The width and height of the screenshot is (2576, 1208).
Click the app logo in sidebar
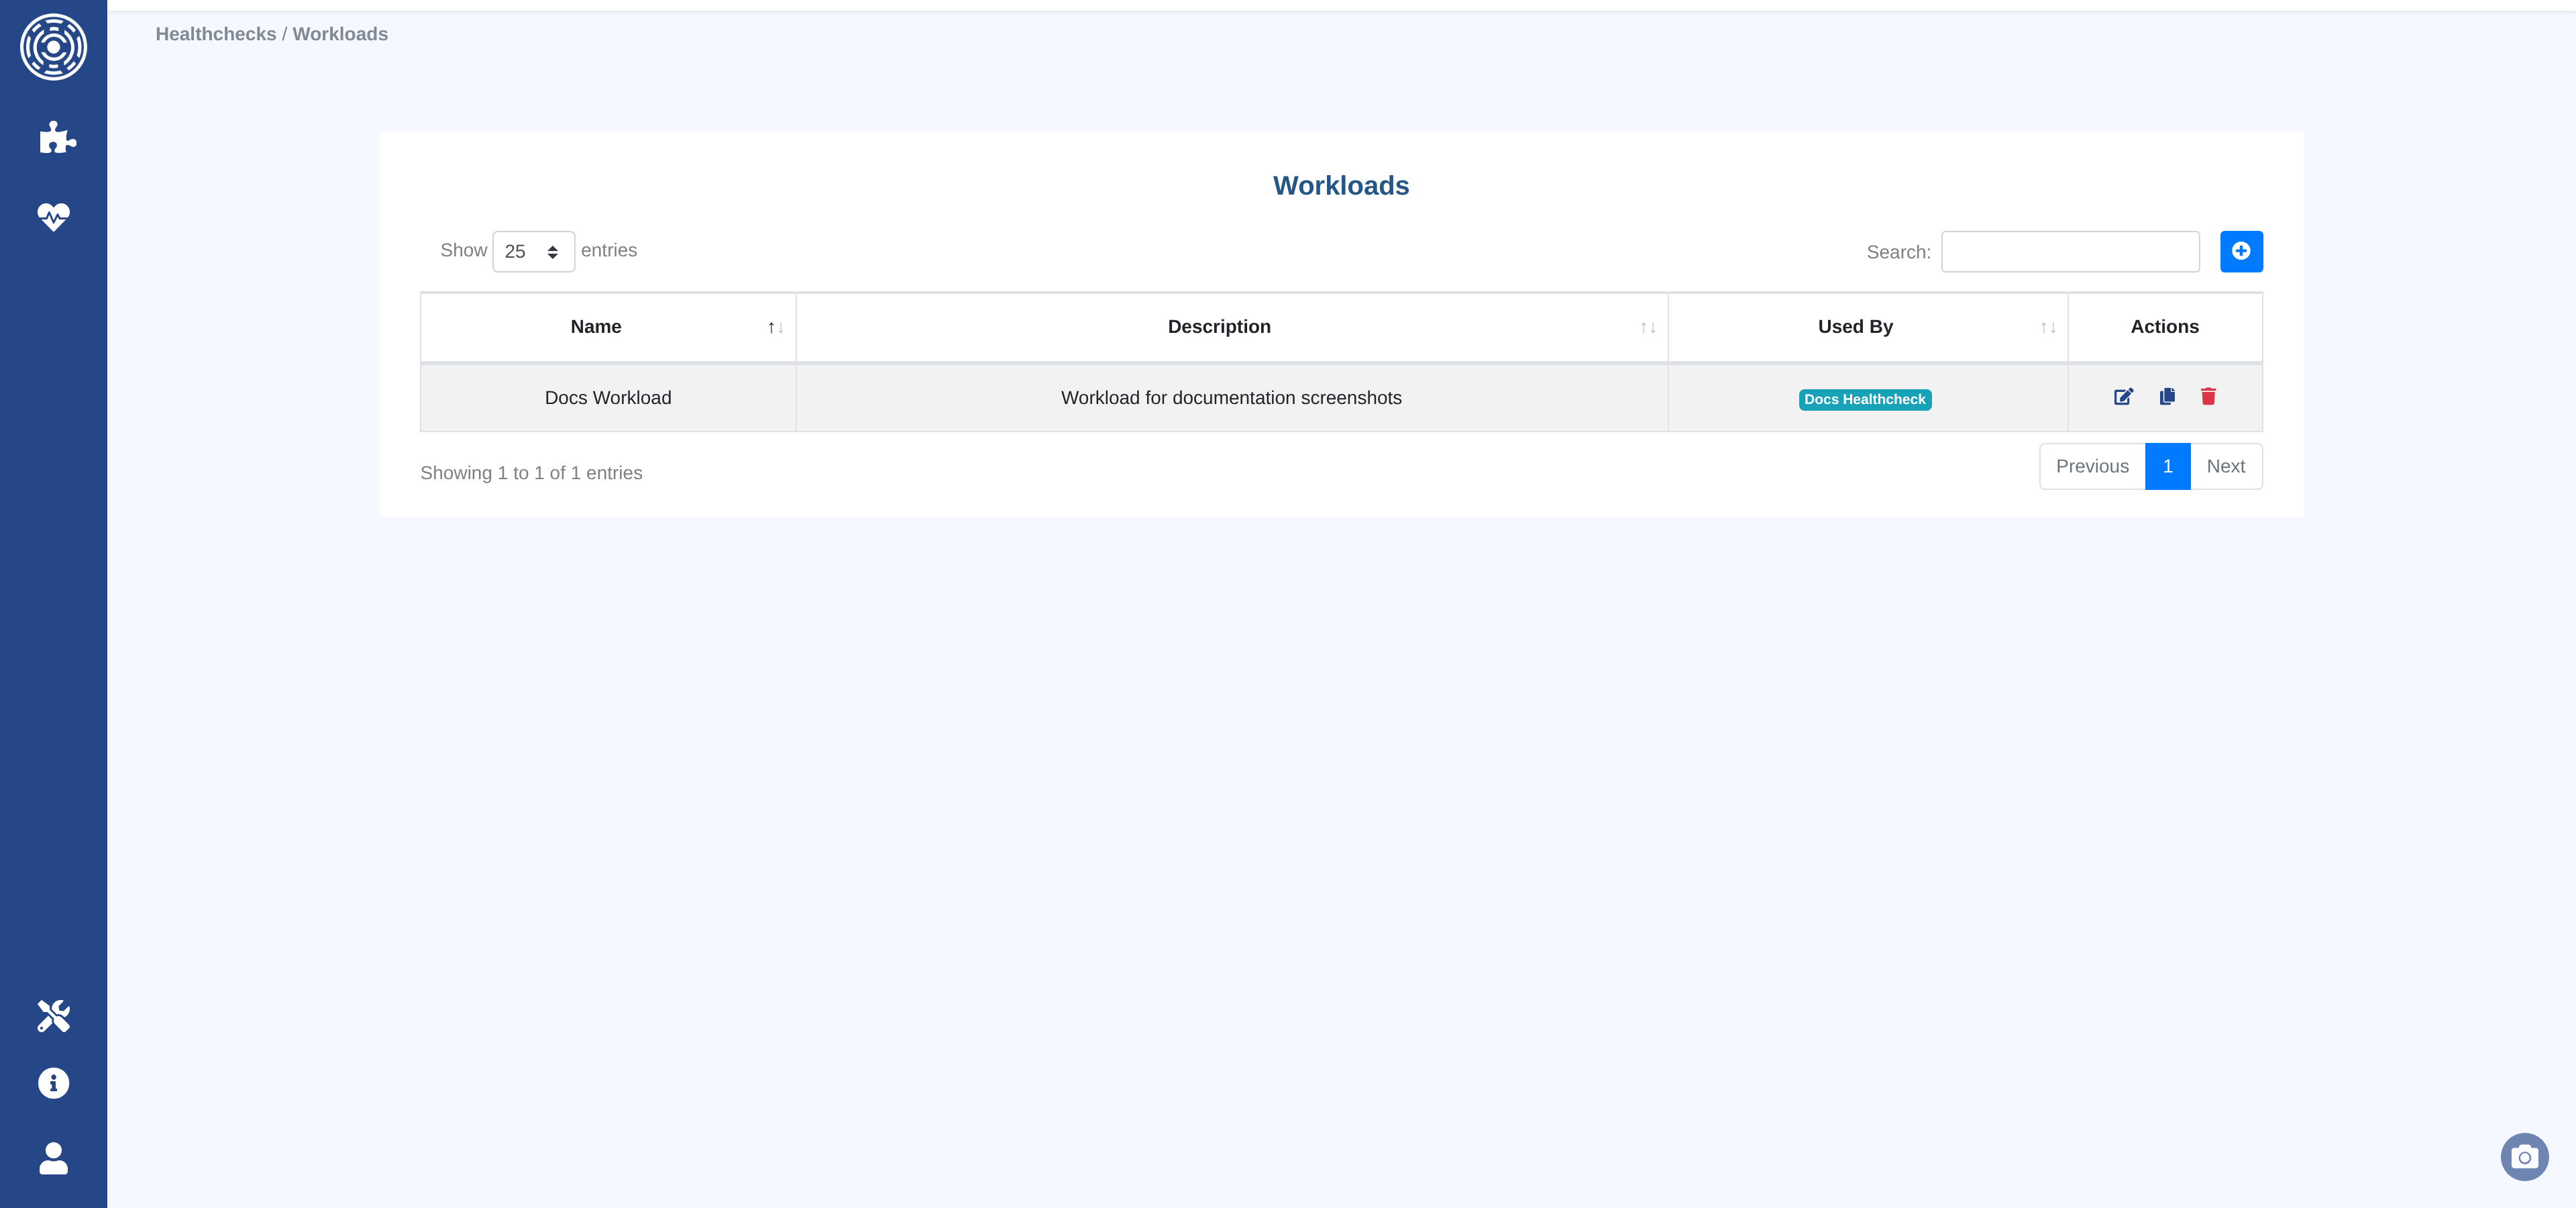click(x=53, y=47)
